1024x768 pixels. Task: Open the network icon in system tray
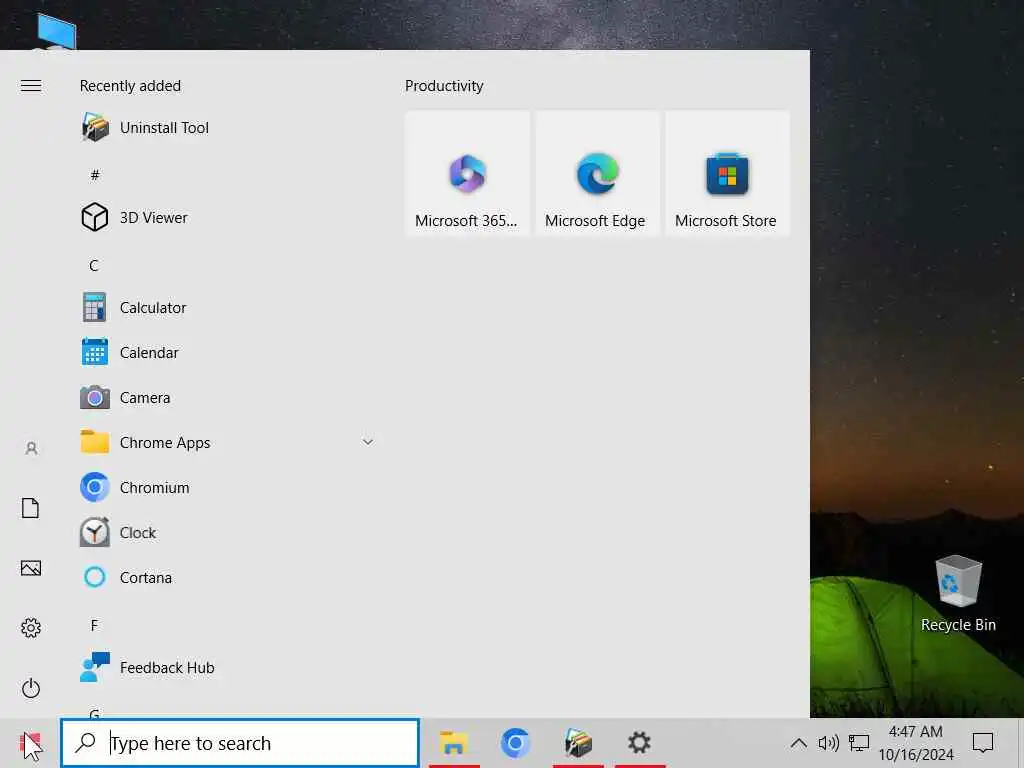click(859, 743)
